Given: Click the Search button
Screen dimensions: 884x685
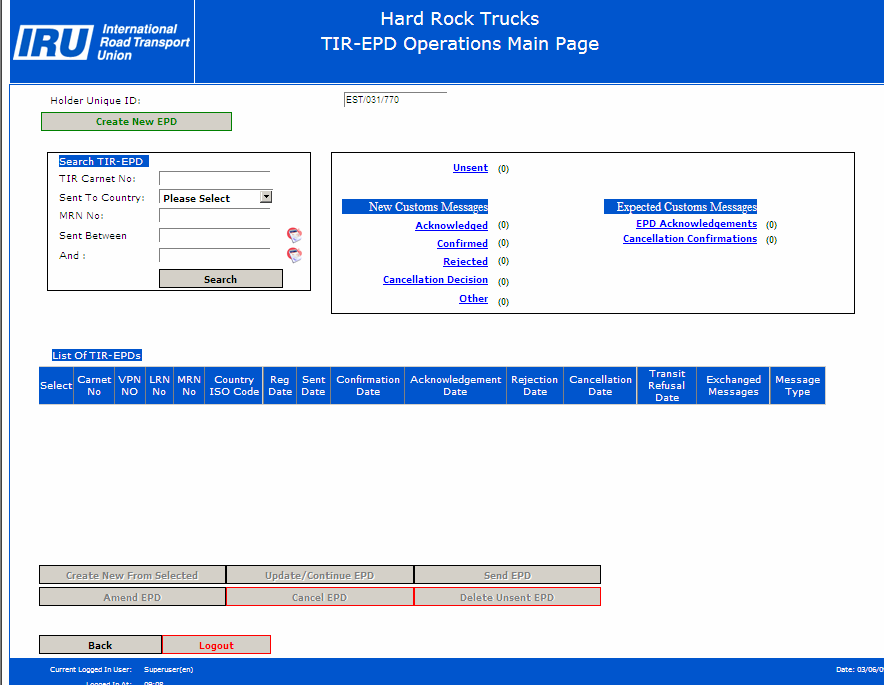Looking at the screenshot, I should tap(220, 279).
